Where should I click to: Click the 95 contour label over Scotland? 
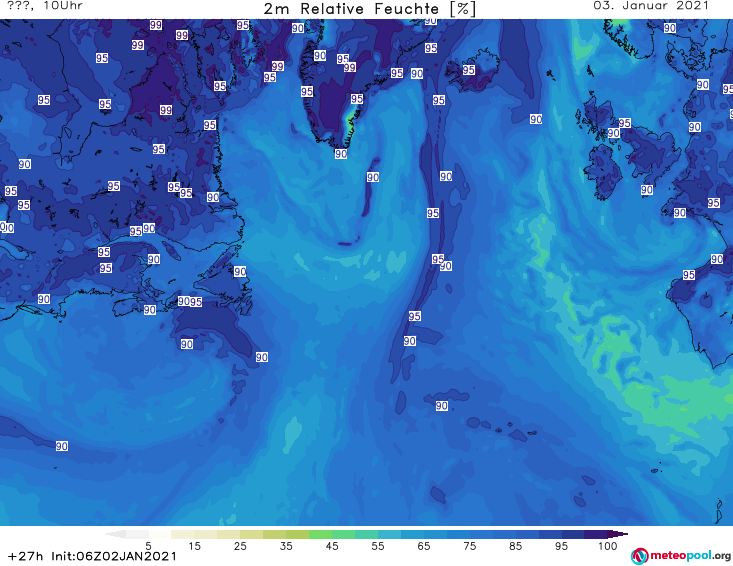(x=625, y=123)
